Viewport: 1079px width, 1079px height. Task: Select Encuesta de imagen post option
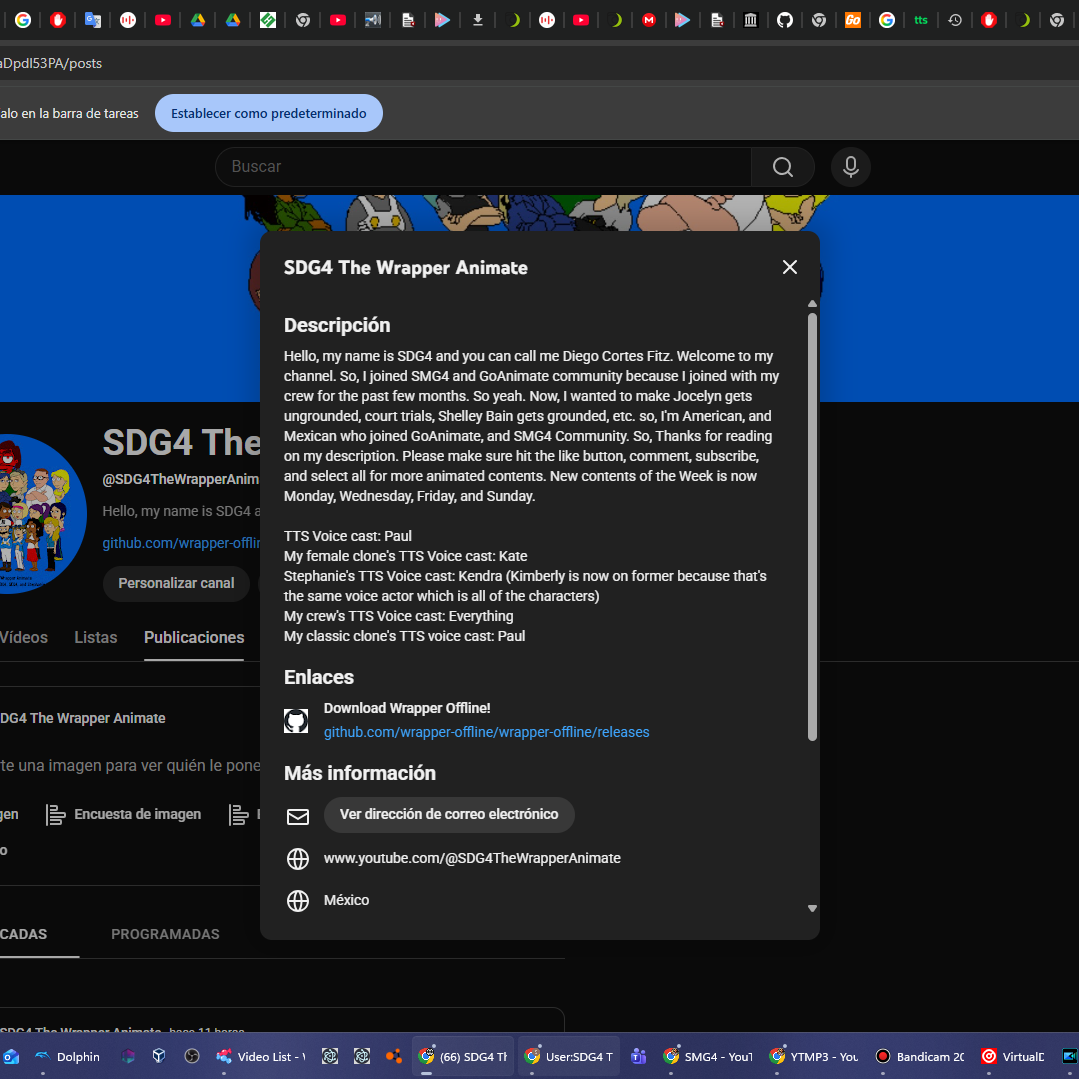[124, 815]
